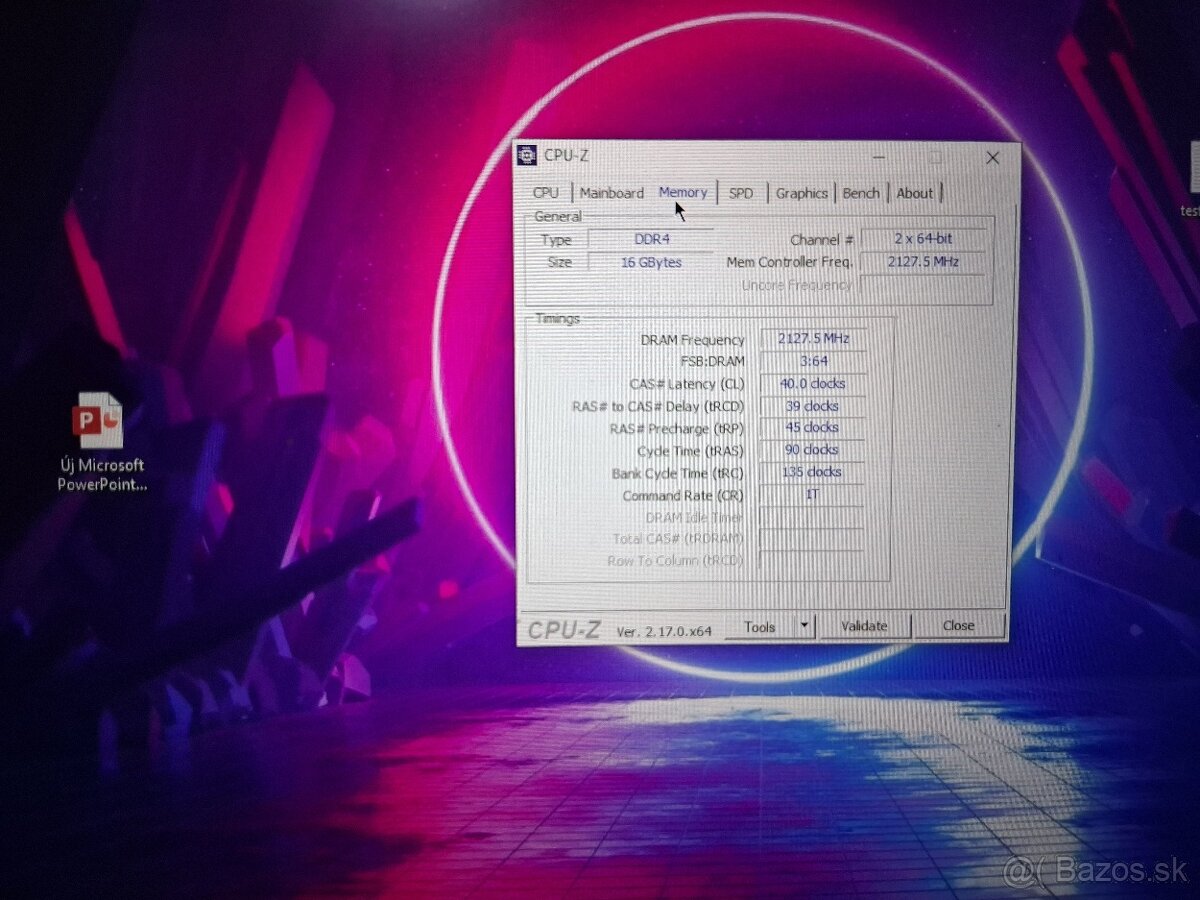
Task: Click the CAS# Latency 40.0 clocks value
Action: [x=812, y=384]
